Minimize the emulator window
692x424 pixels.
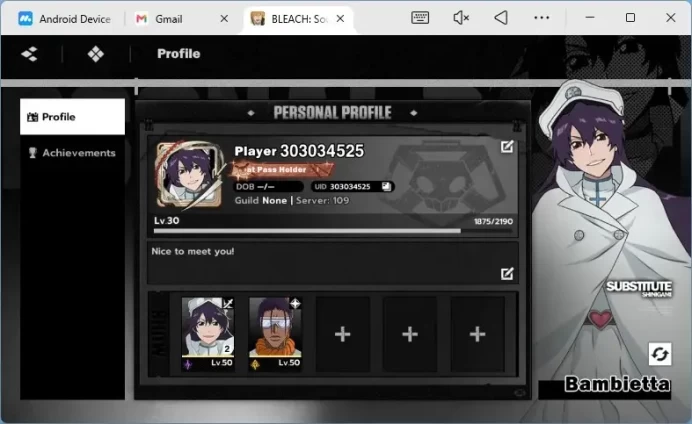(590, 18)
